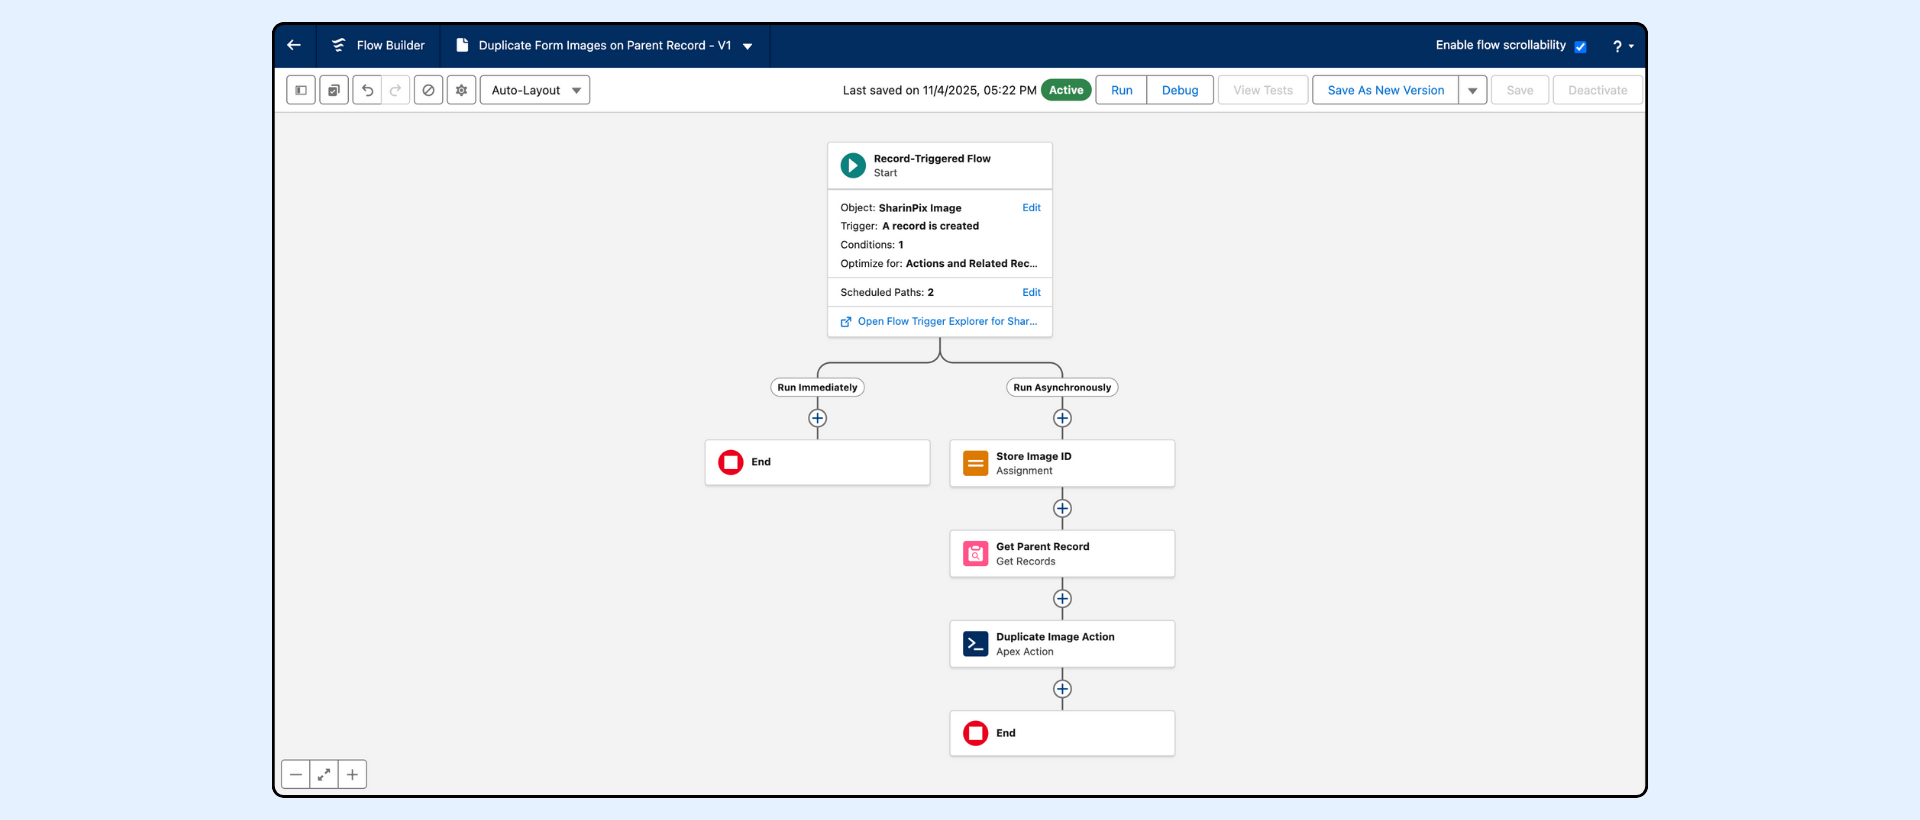Click the Debug button
1920x820 pixels.
pos(1180,90)
